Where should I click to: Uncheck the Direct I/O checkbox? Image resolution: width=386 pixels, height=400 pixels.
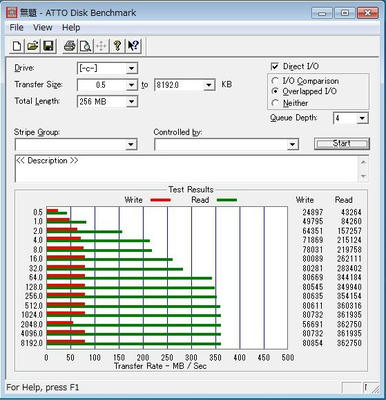[x=274, y=67]
